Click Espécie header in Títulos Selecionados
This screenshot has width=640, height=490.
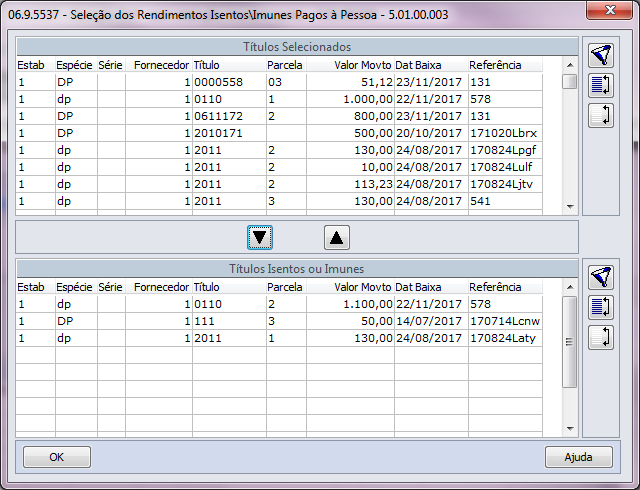[76, 65]
